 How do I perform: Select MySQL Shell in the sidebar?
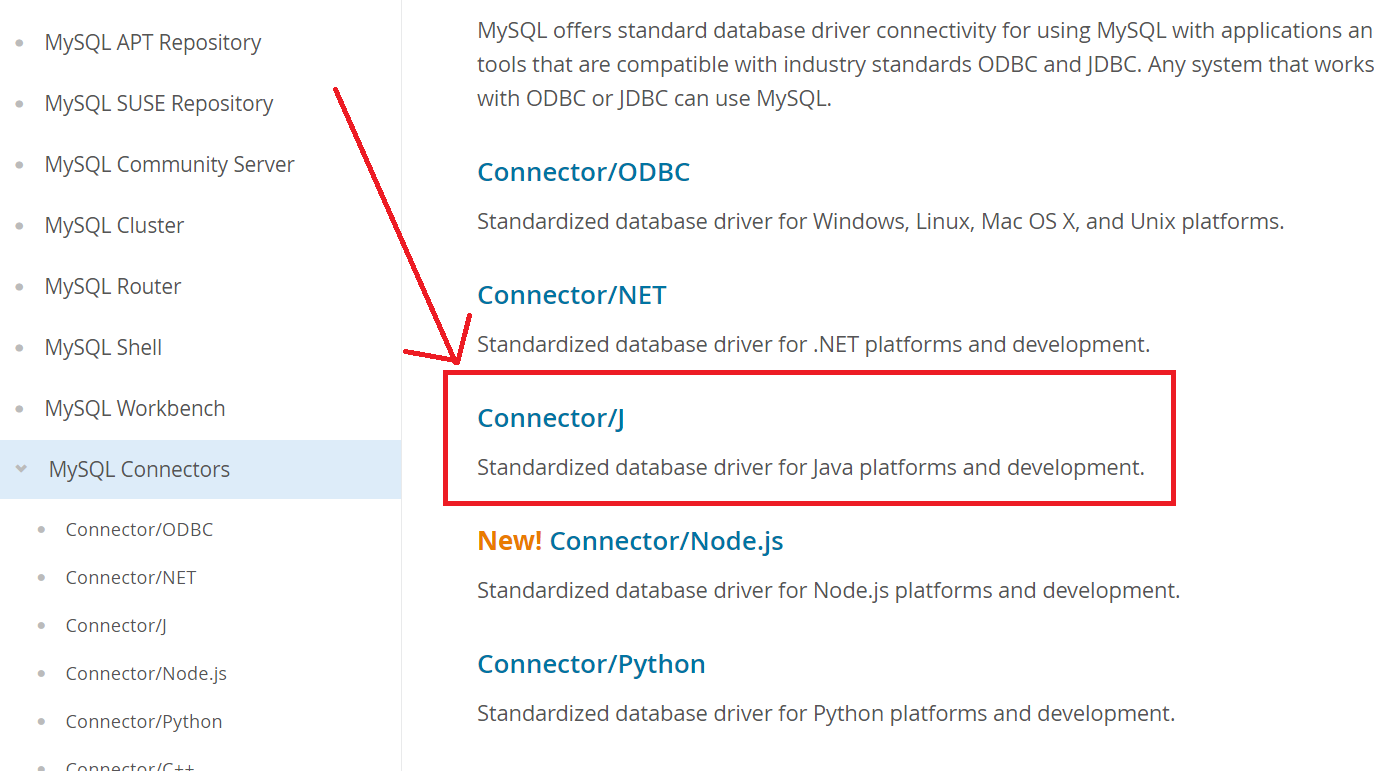103,347
